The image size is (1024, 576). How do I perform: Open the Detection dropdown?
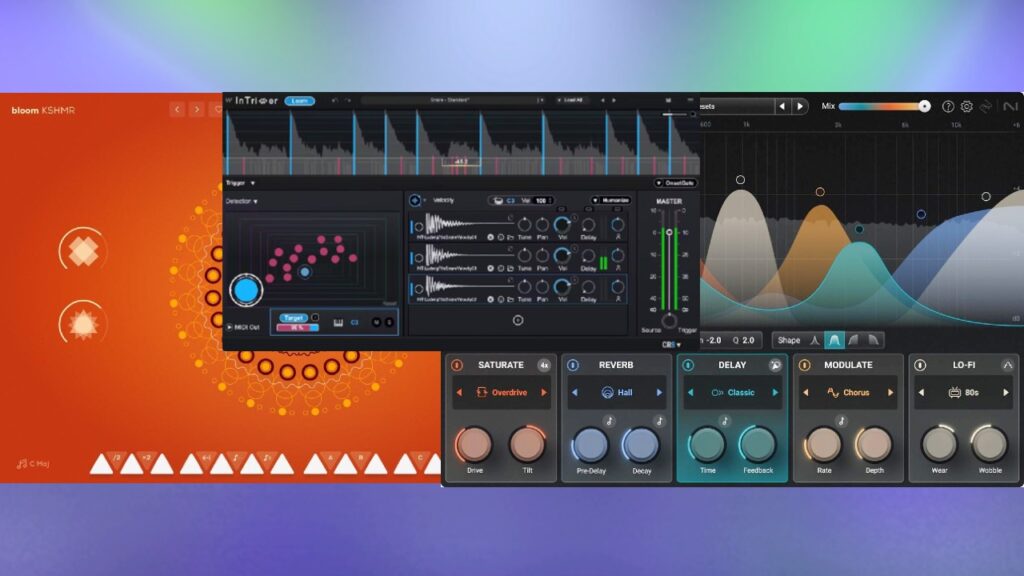241,199
